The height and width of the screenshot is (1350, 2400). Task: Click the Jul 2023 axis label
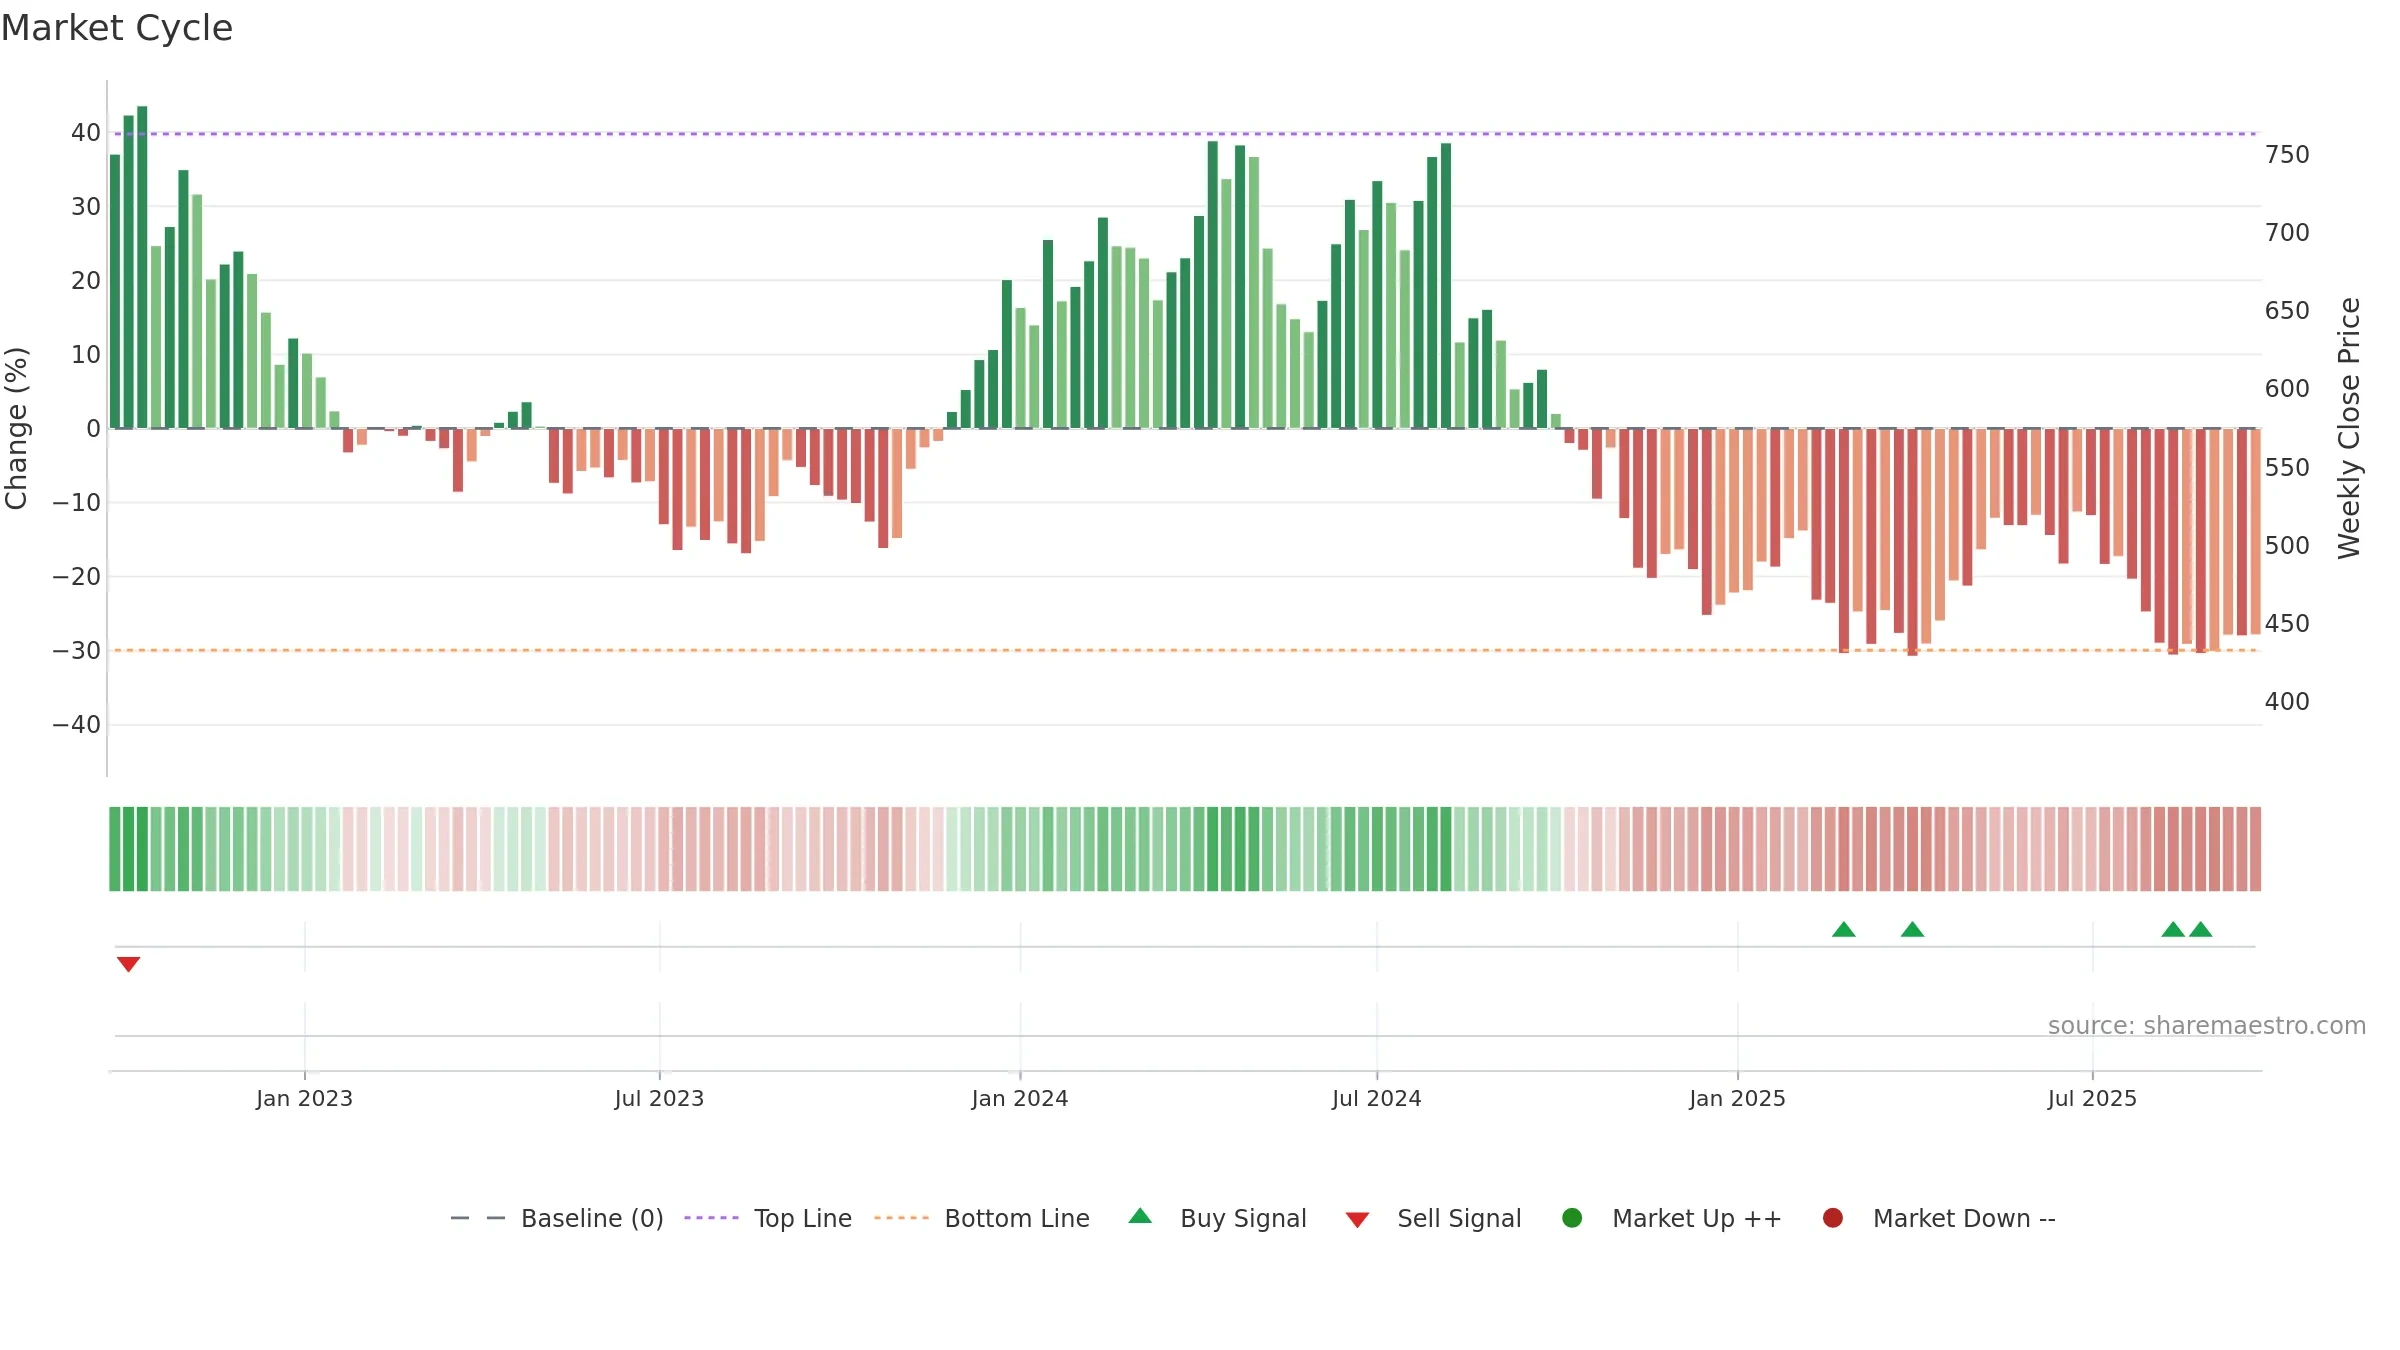click(x=659, y=1098)
